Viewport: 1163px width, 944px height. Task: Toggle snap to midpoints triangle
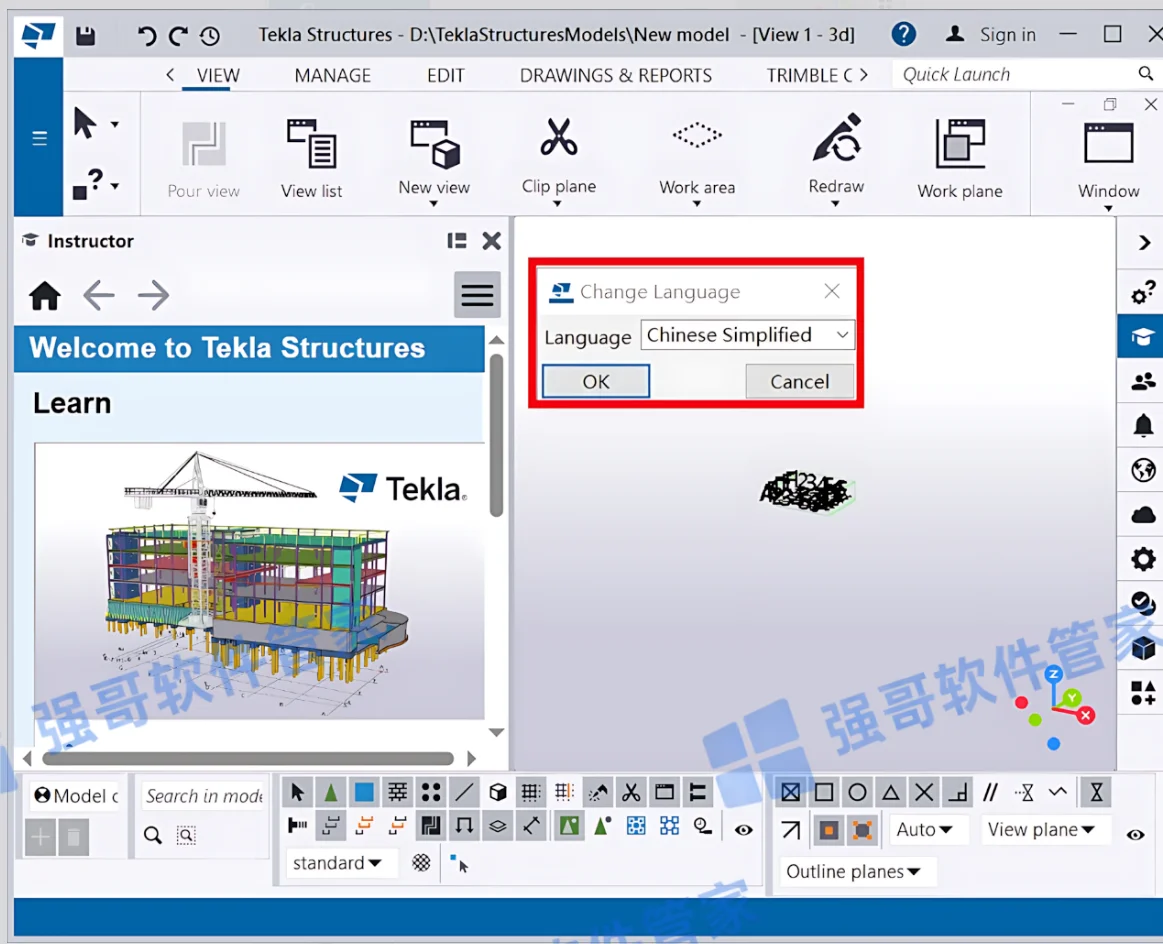click(891, 793)
